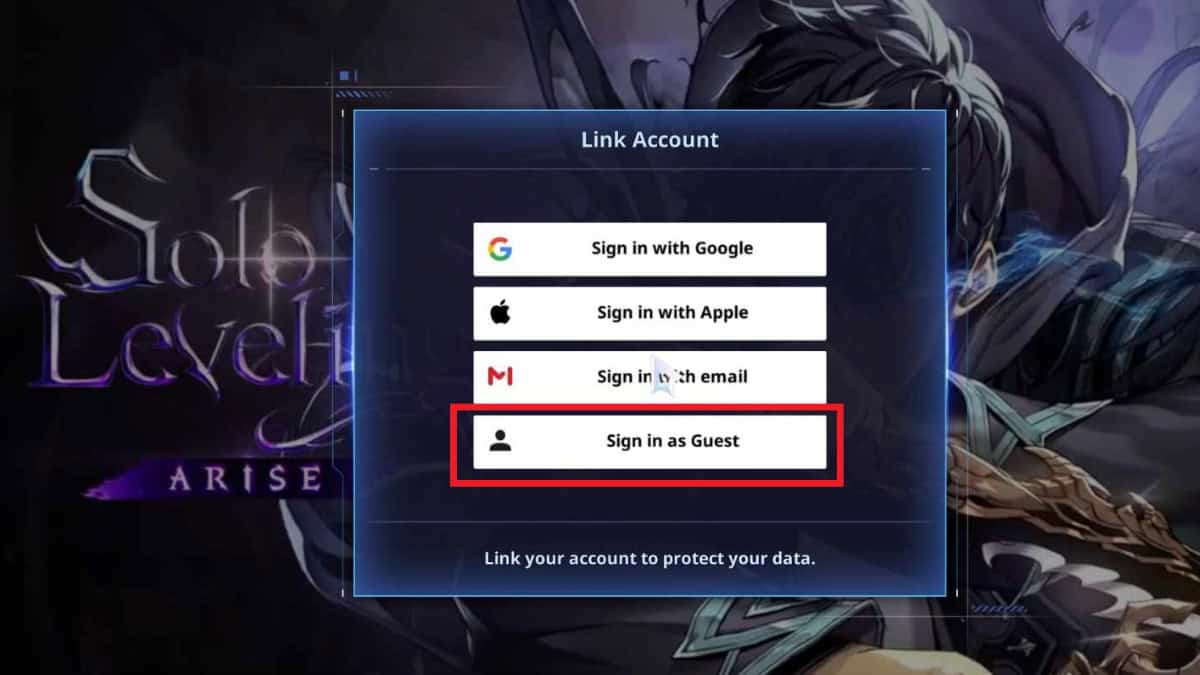Screen dimensions: 1200x675
Task: Click the divider line under Link Account
Action: (650, 169)
